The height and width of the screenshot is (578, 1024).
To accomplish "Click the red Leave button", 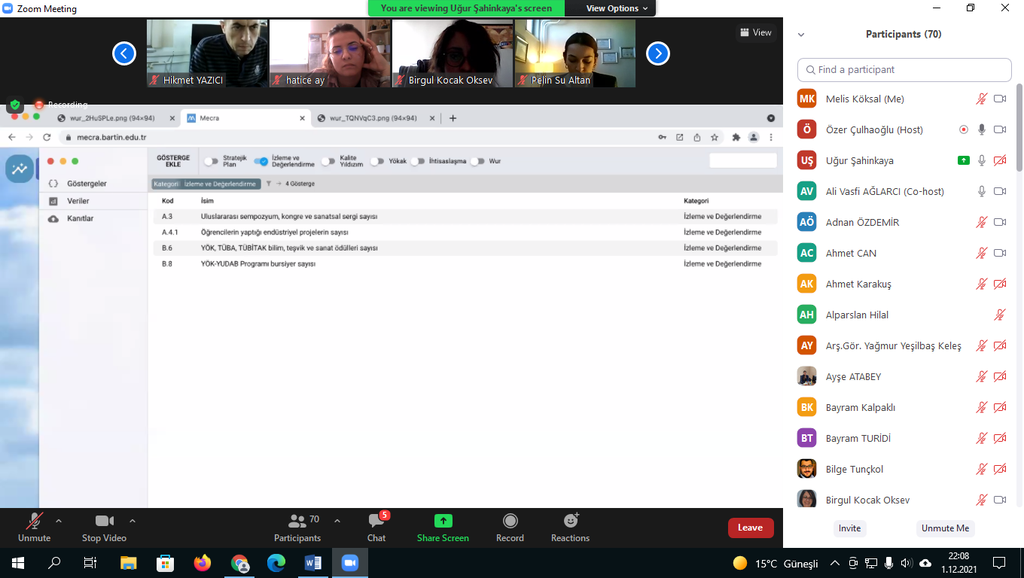I will pyautogui.click(x=750, y=528).
